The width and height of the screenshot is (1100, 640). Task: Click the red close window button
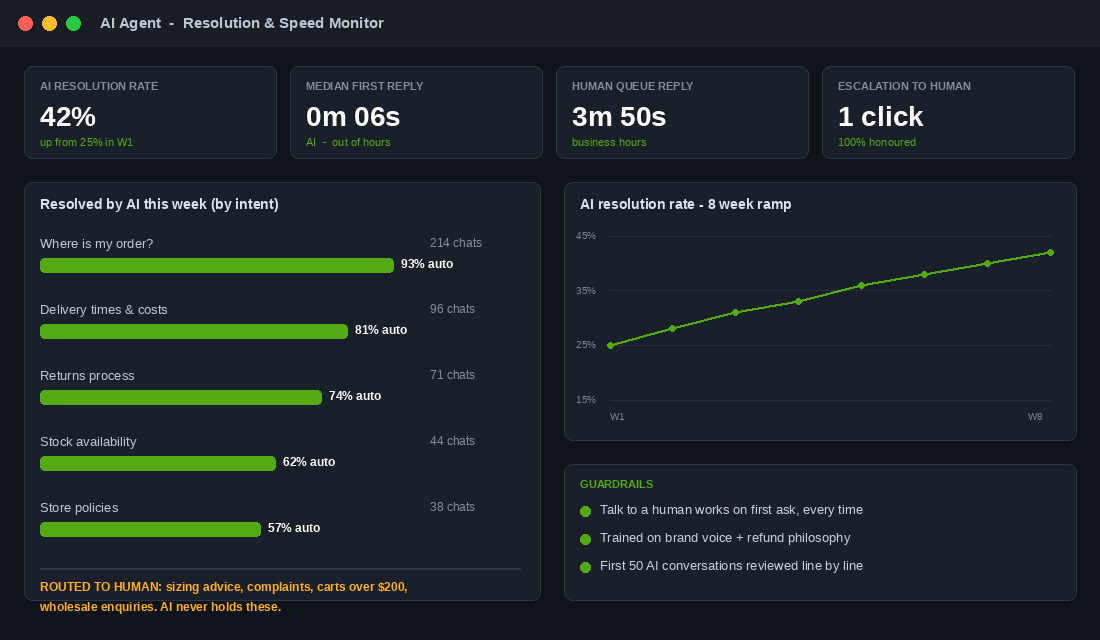pyautogui.click(x=25, y=23)
